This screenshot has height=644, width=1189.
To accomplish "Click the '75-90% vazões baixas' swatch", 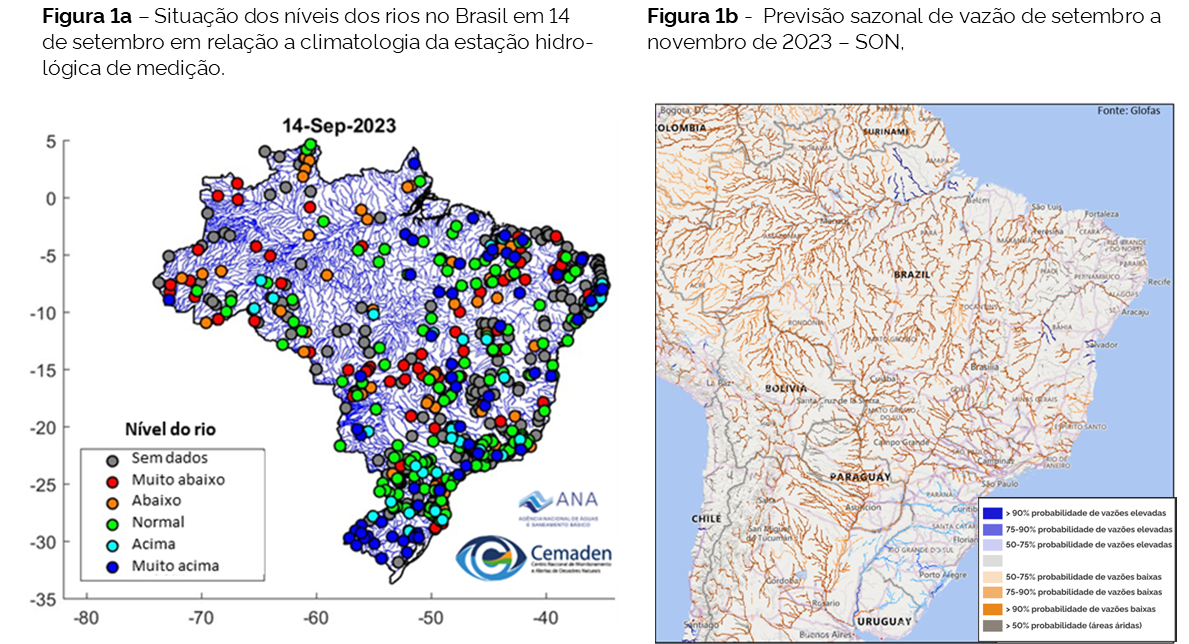I will pos(992,592).
